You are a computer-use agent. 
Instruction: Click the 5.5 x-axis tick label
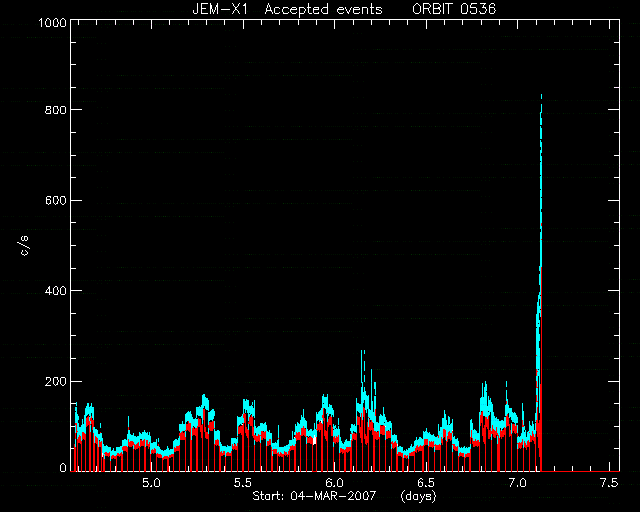(x=242, y=483)
